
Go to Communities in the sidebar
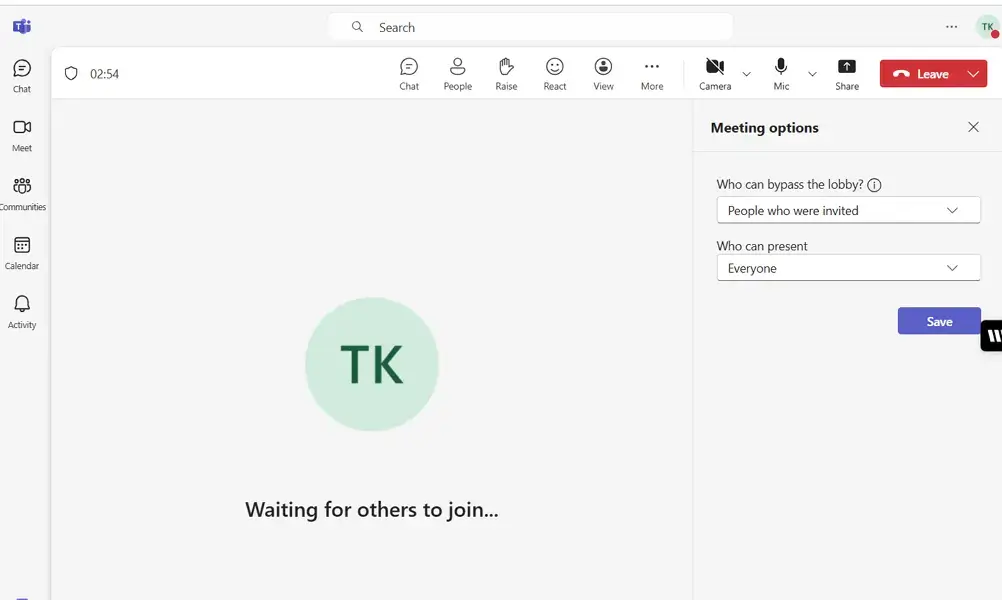point(21,190)
